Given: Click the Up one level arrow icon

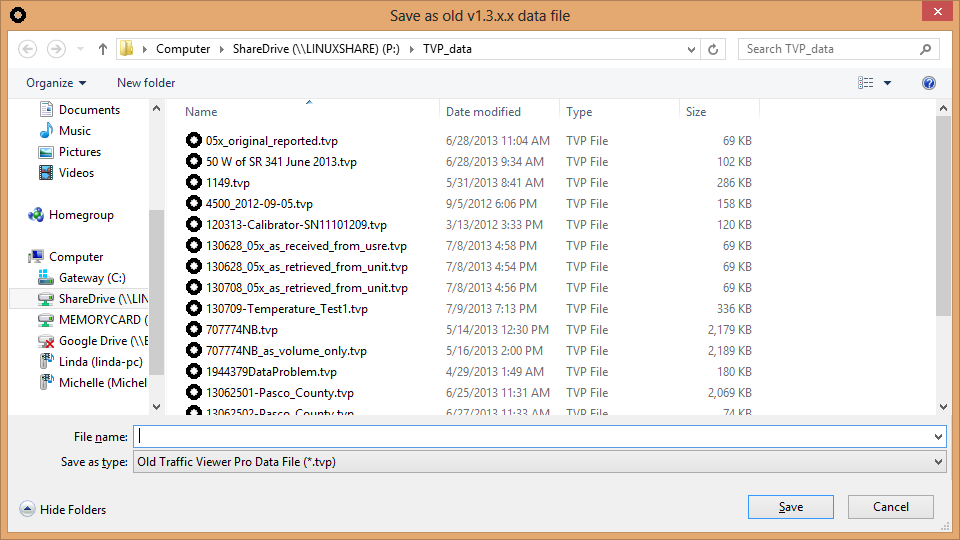Looking at the screenshot, I should pos(103,49).
